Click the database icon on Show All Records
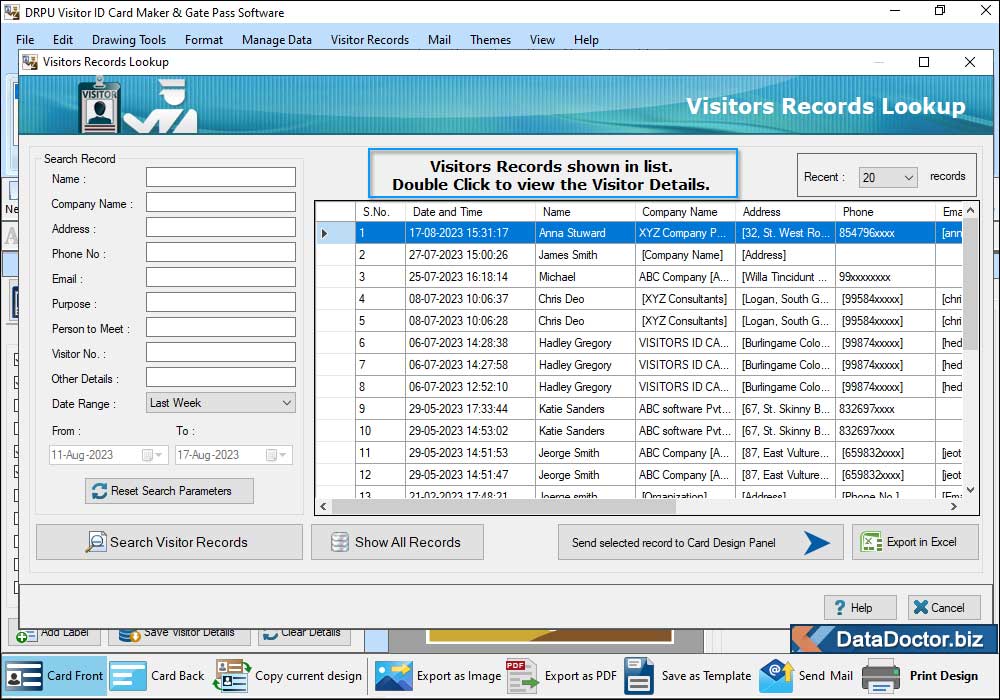The height and width of the screenshot is (700, 1000). click(339, 542)
